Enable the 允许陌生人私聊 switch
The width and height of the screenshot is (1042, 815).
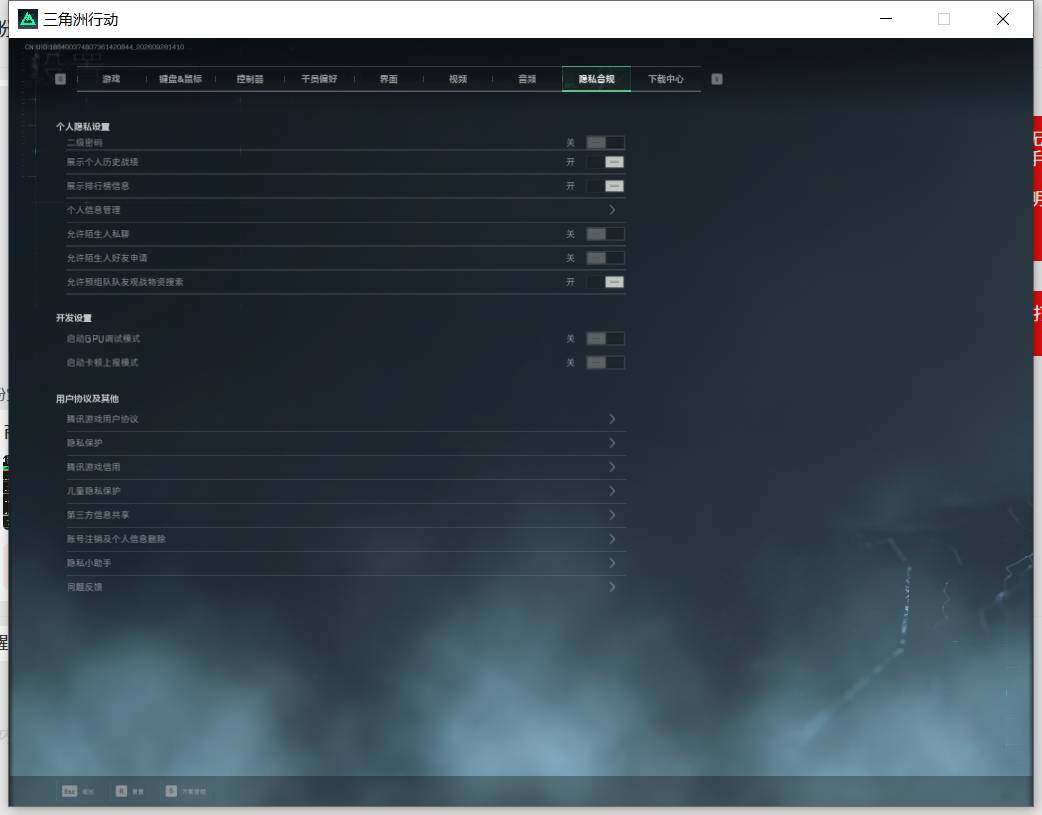(605, 233)
